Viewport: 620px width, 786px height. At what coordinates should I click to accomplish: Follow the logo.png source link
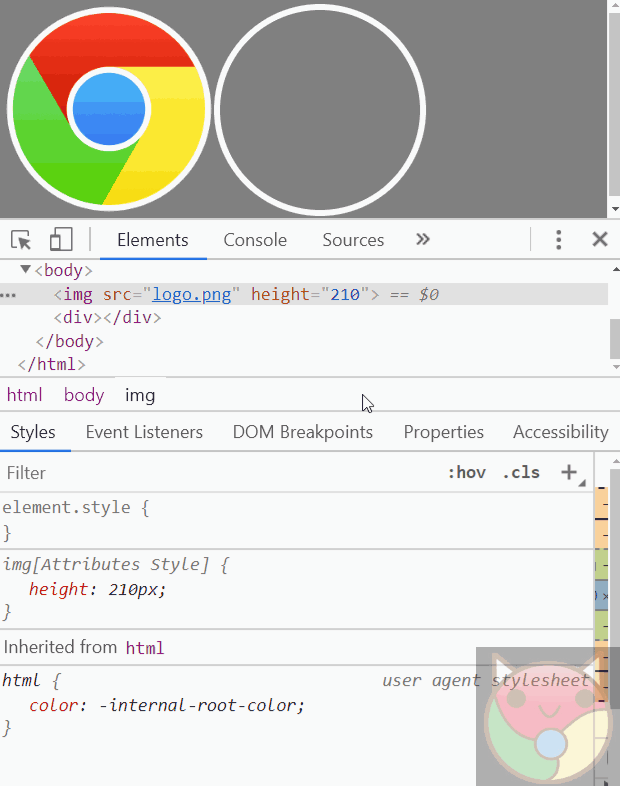coord(192,294)
